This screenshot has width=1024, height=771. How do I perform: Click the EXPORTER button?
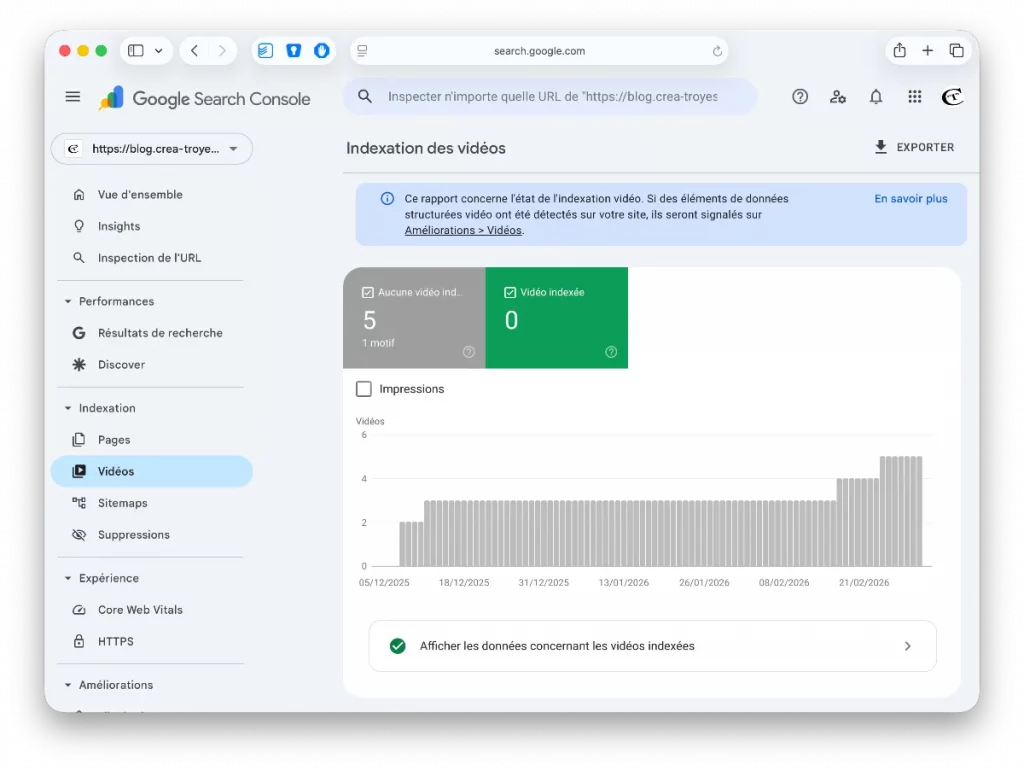[x=912, y=147]
